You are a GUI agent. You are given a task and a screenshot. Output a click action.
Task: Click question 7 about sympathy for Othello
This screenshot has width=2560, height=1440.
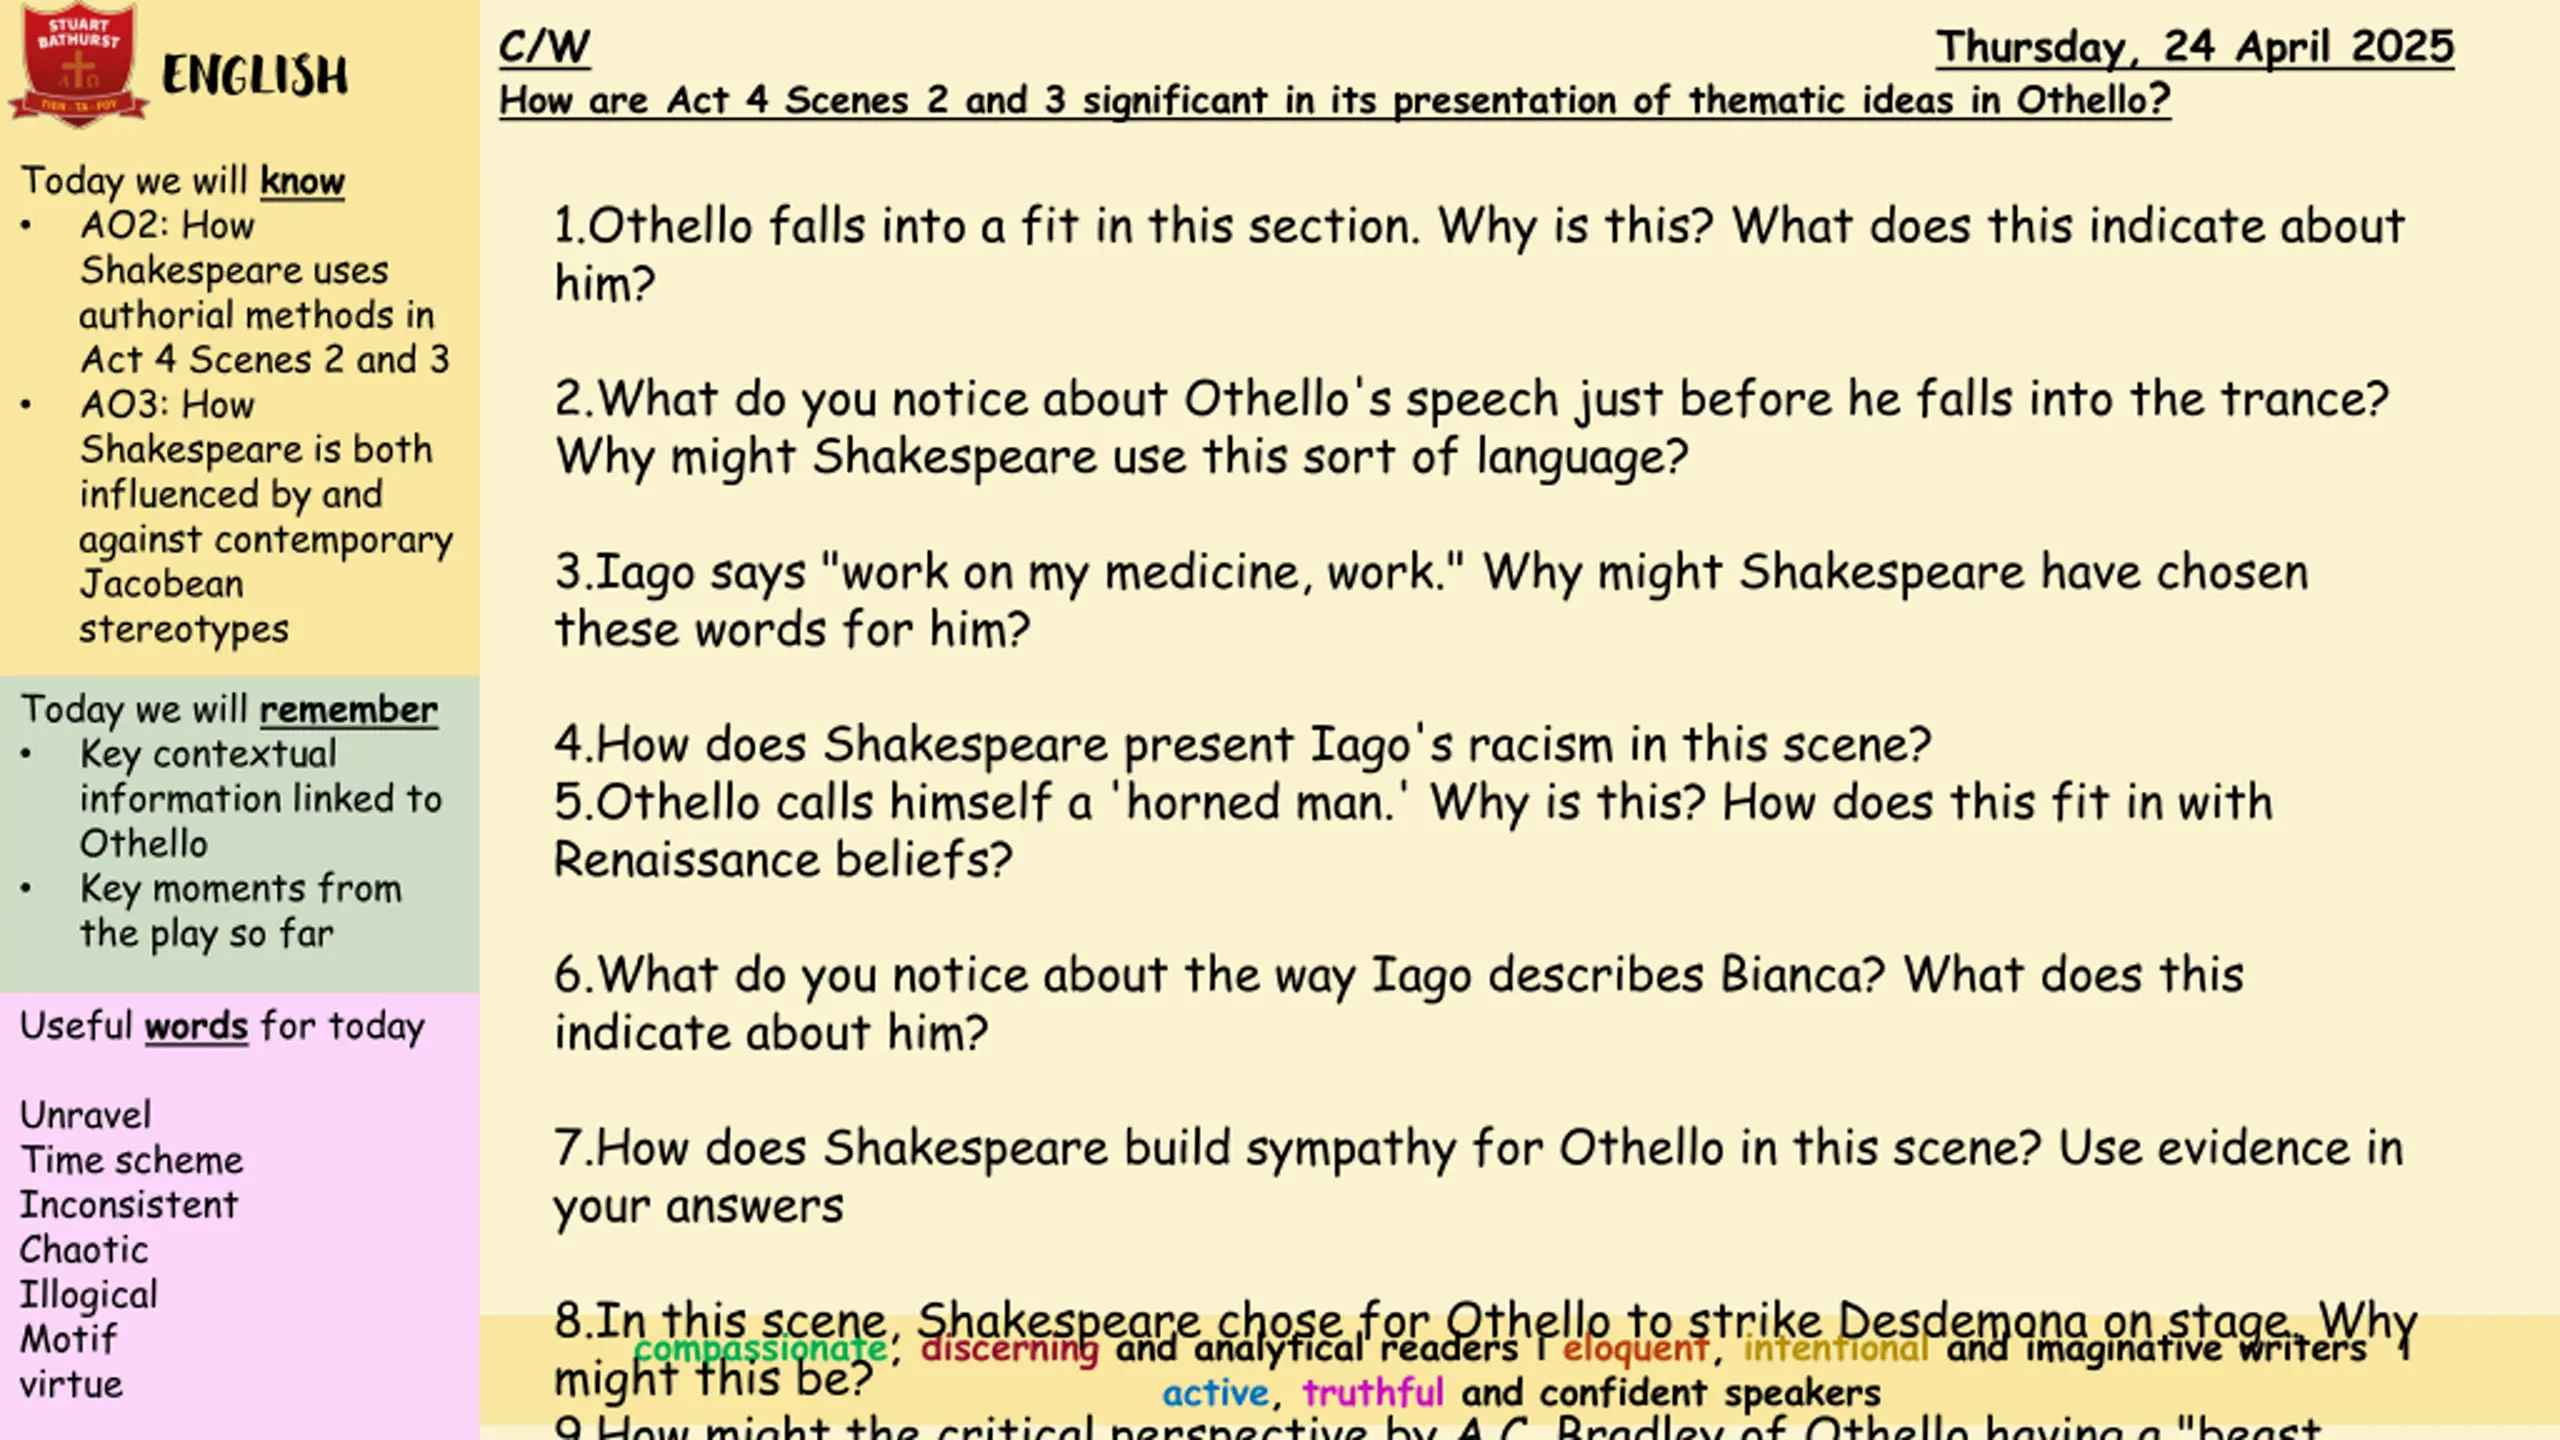(1478, 1176)
